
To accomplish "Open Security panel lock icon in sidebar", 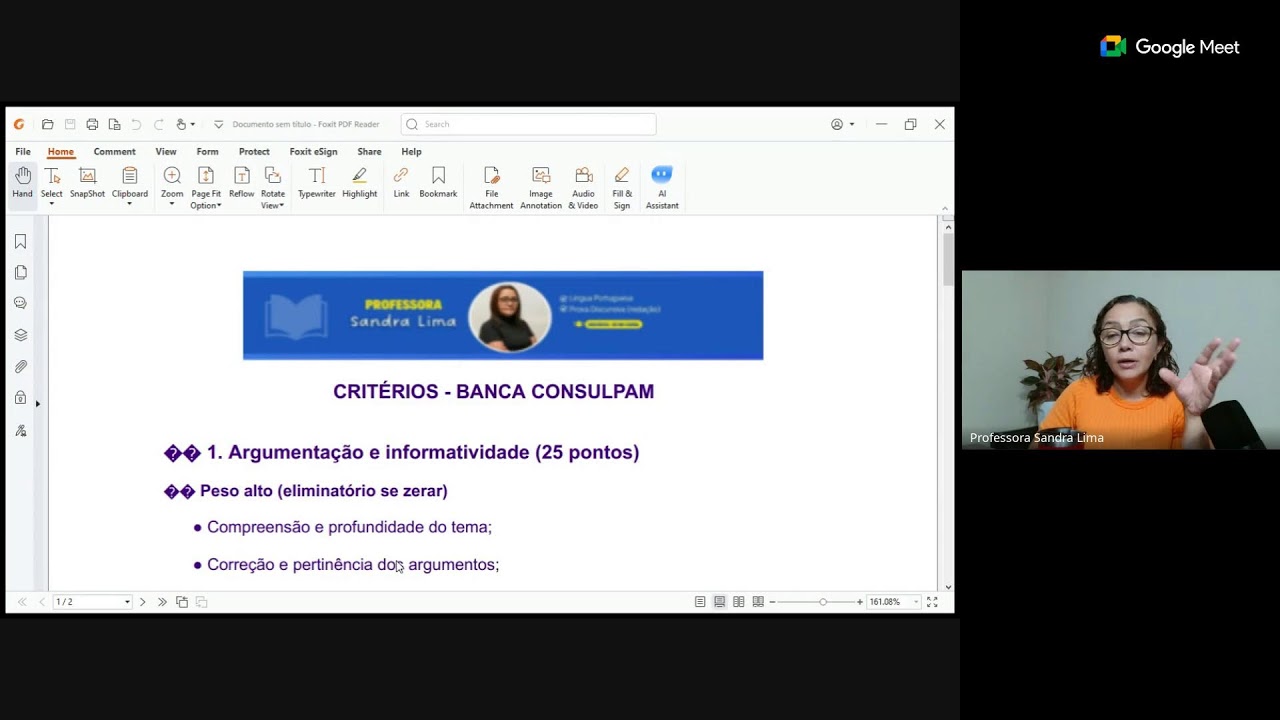I will (x=20, y=398).
